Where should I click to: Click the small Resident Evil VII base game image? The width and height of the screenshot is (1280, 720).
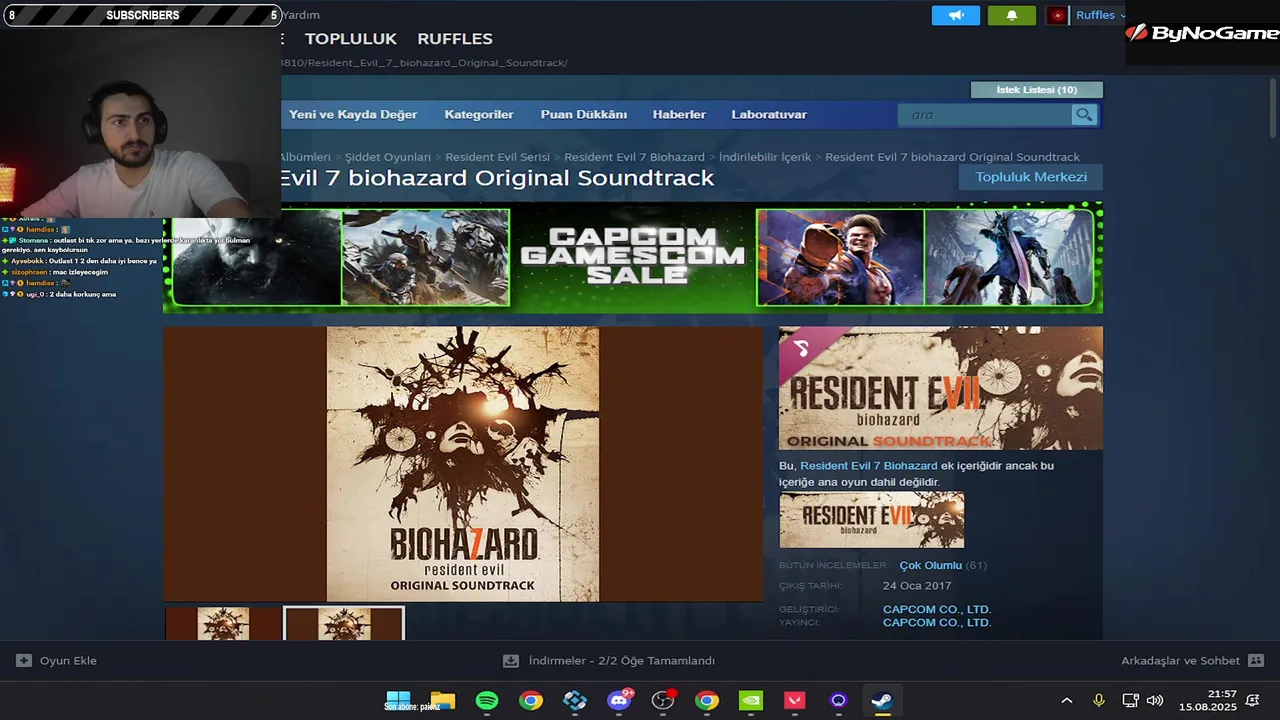[872, 520]
